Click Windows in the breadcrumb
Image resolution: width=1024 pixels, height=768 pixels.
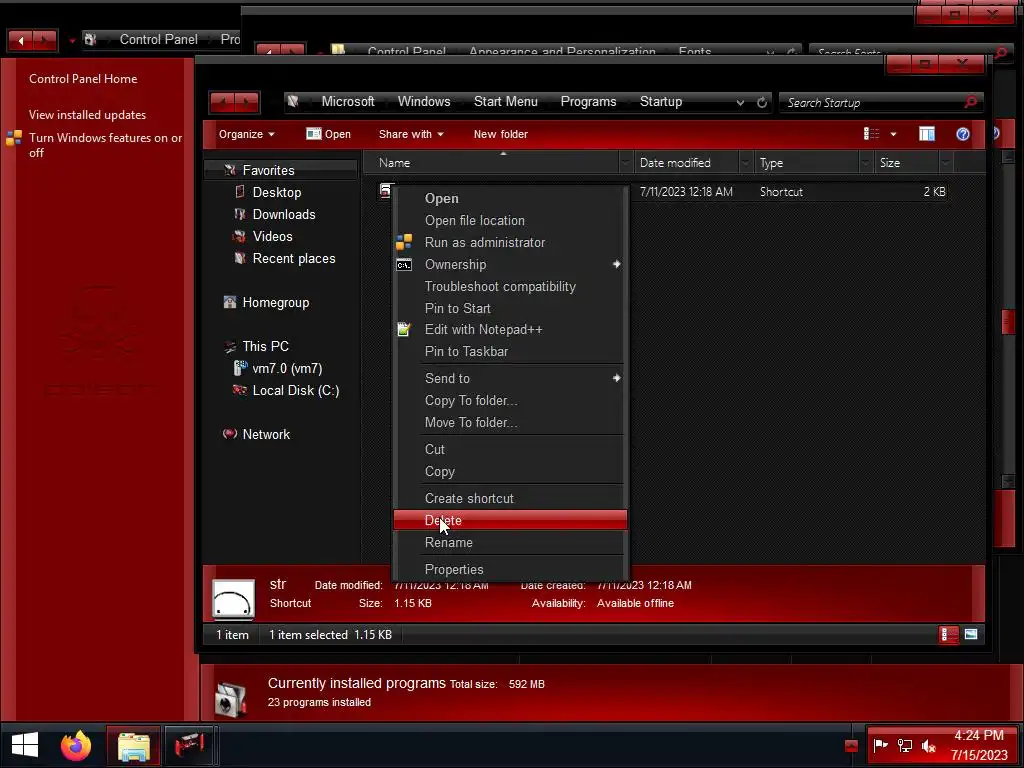(x=424, y=102)
